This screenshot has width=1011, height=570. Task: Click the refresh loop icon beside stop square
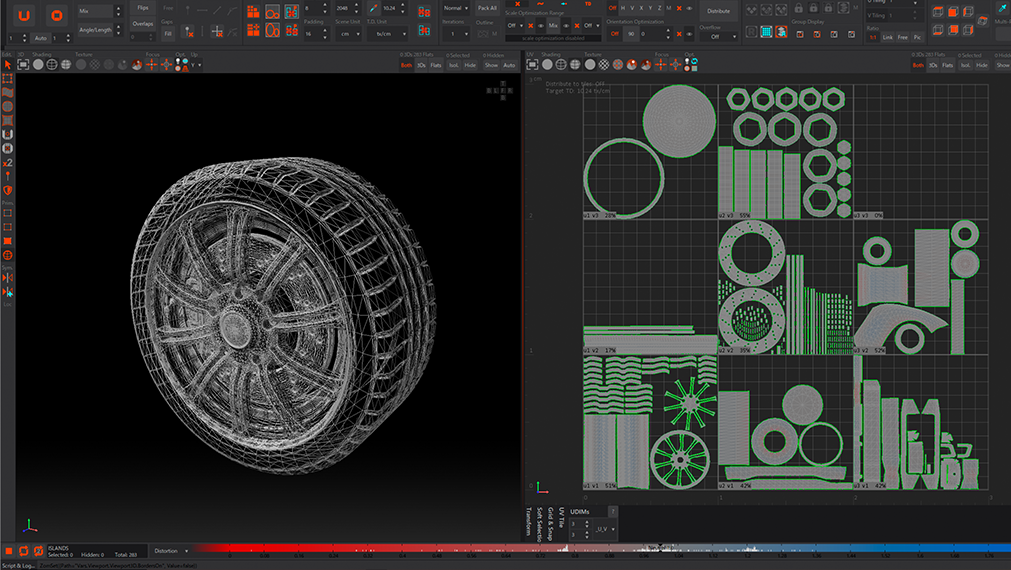24,551
